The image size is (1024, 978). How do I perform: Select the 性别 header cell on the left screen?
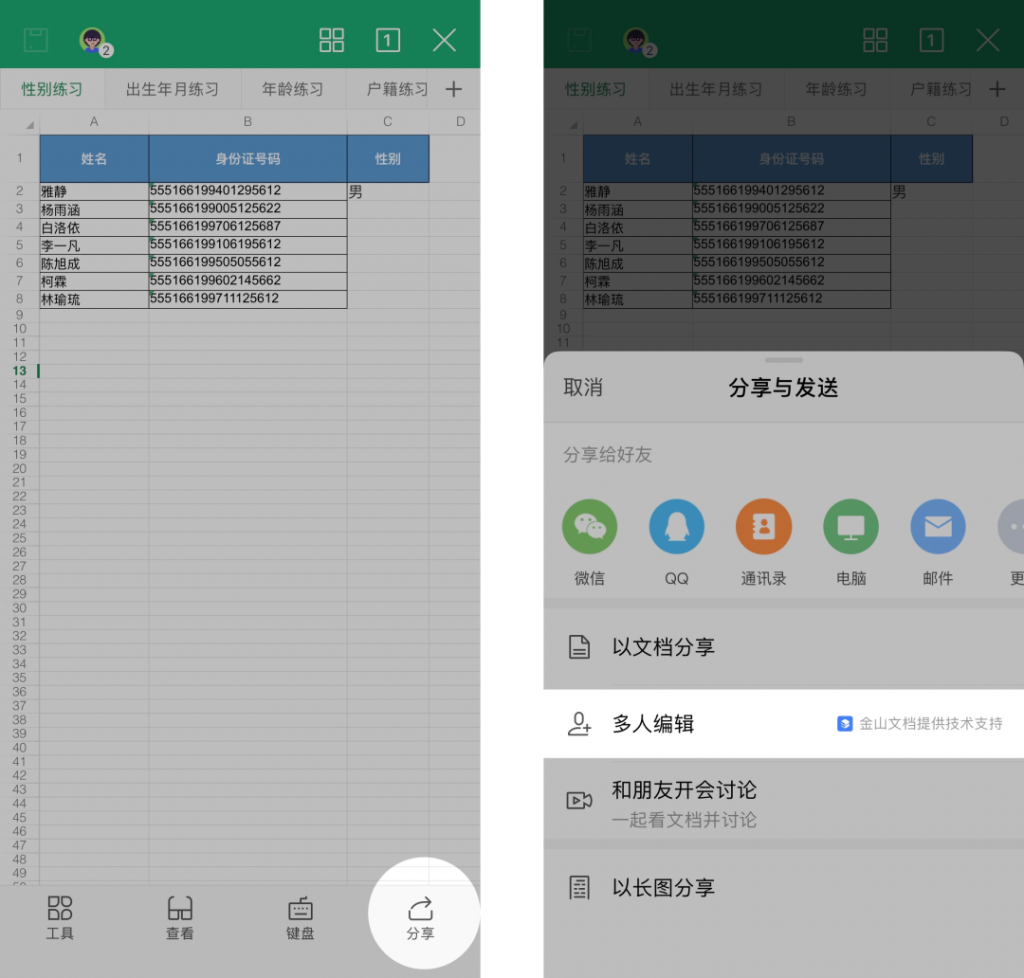388,159
